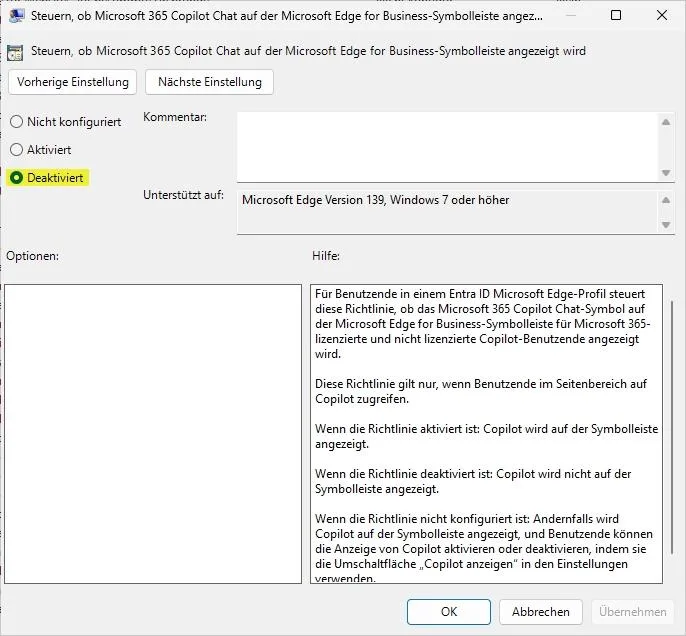
Task: Close the dialog with the X button
Action: (x=661, y=16)
